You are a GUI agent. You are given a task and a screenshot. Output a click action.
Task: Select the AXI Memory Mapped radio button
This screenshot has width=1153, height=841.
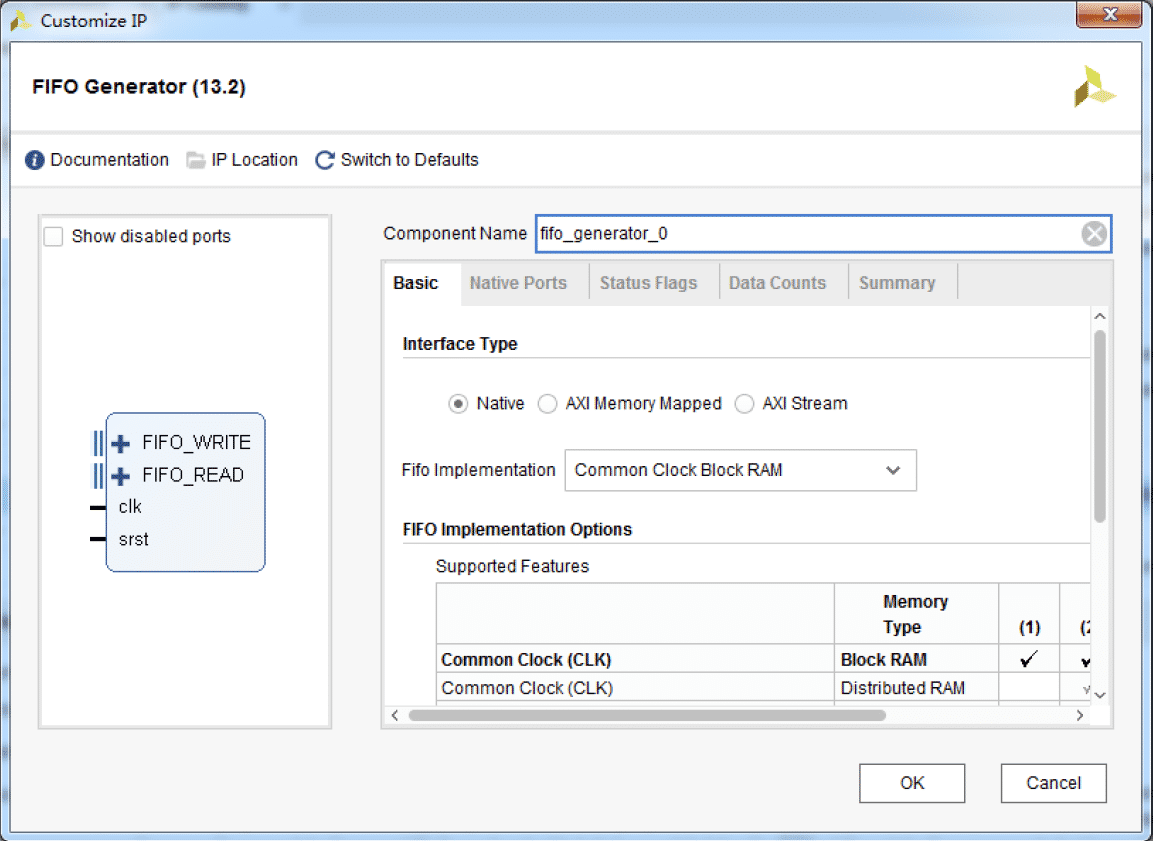click(x=547, y=404)
